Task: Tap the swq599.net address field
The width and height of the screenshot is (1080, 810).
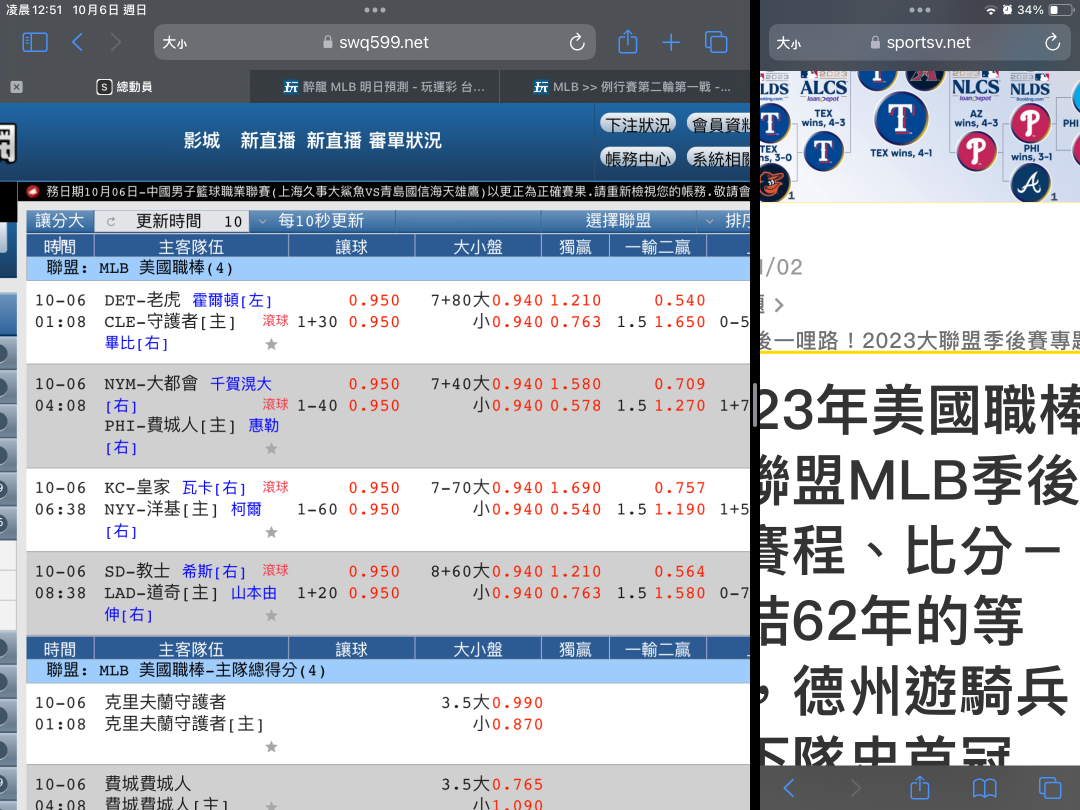Action: [375, 43]
